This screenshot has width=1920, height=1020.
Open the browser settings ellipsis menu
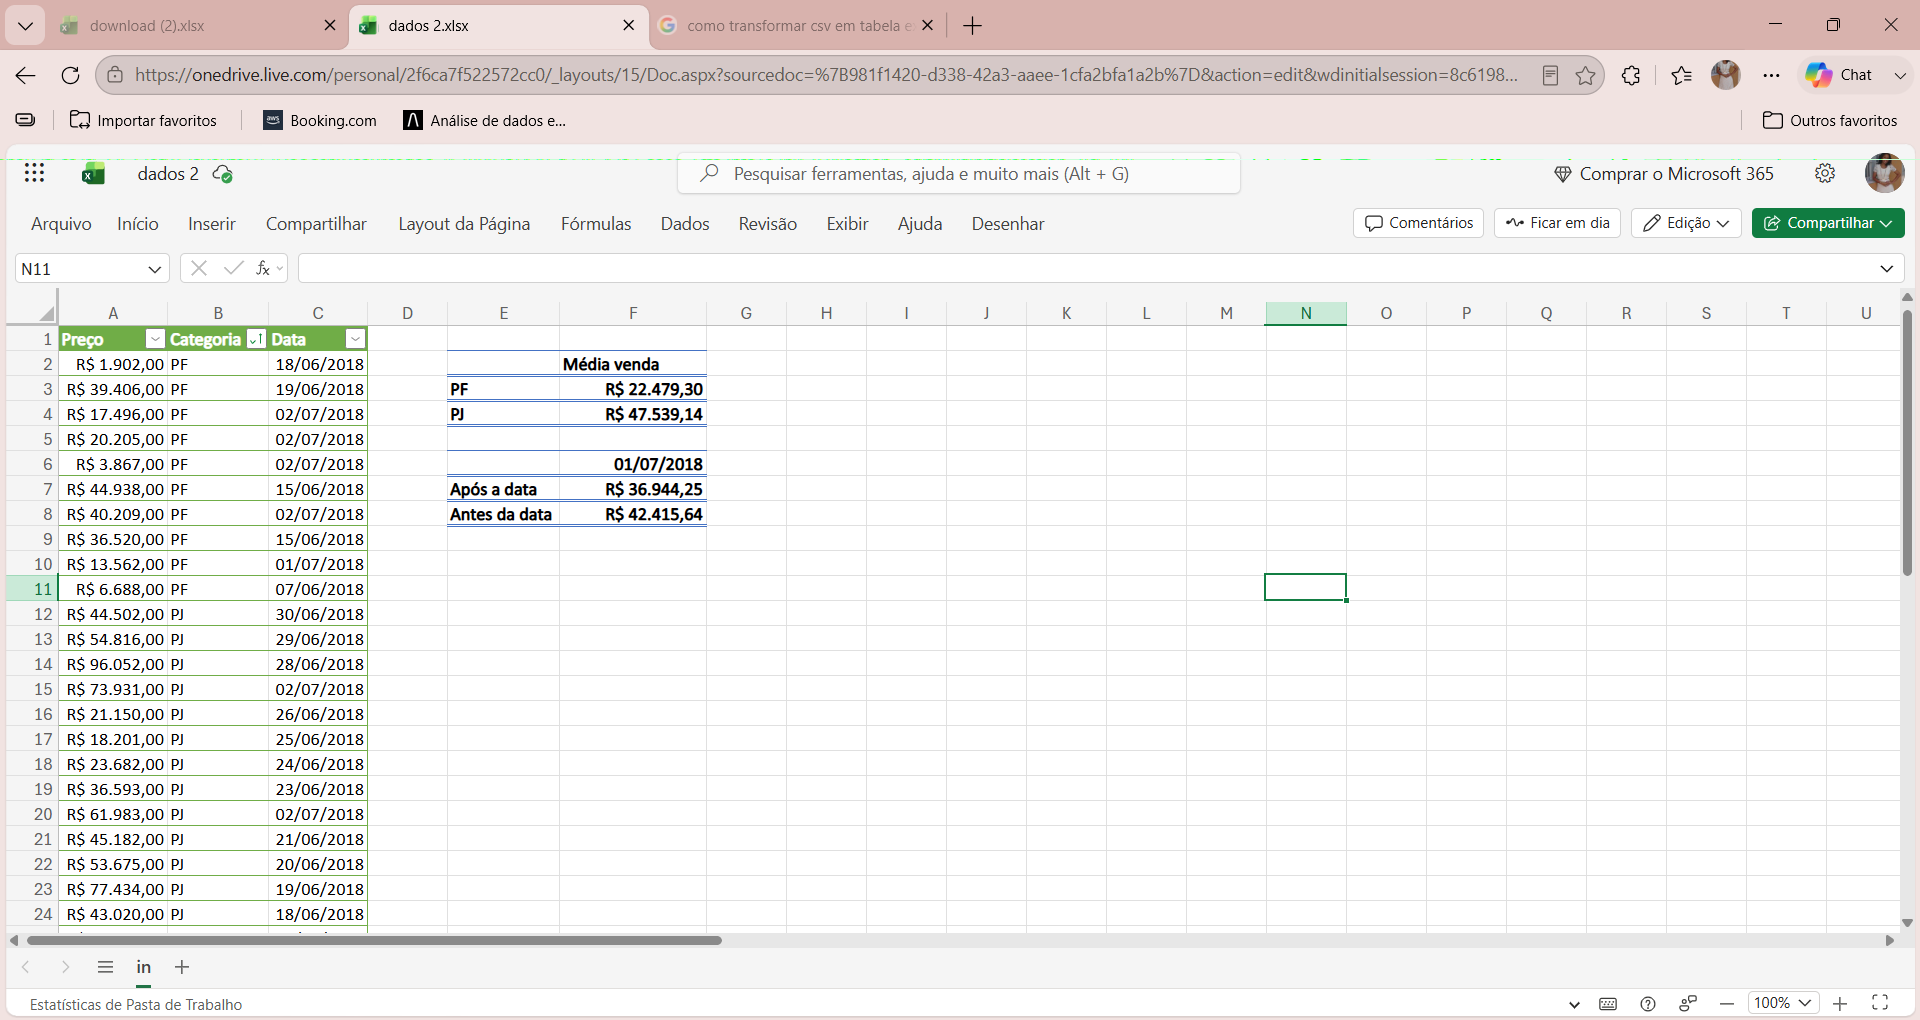point(1772,75)
